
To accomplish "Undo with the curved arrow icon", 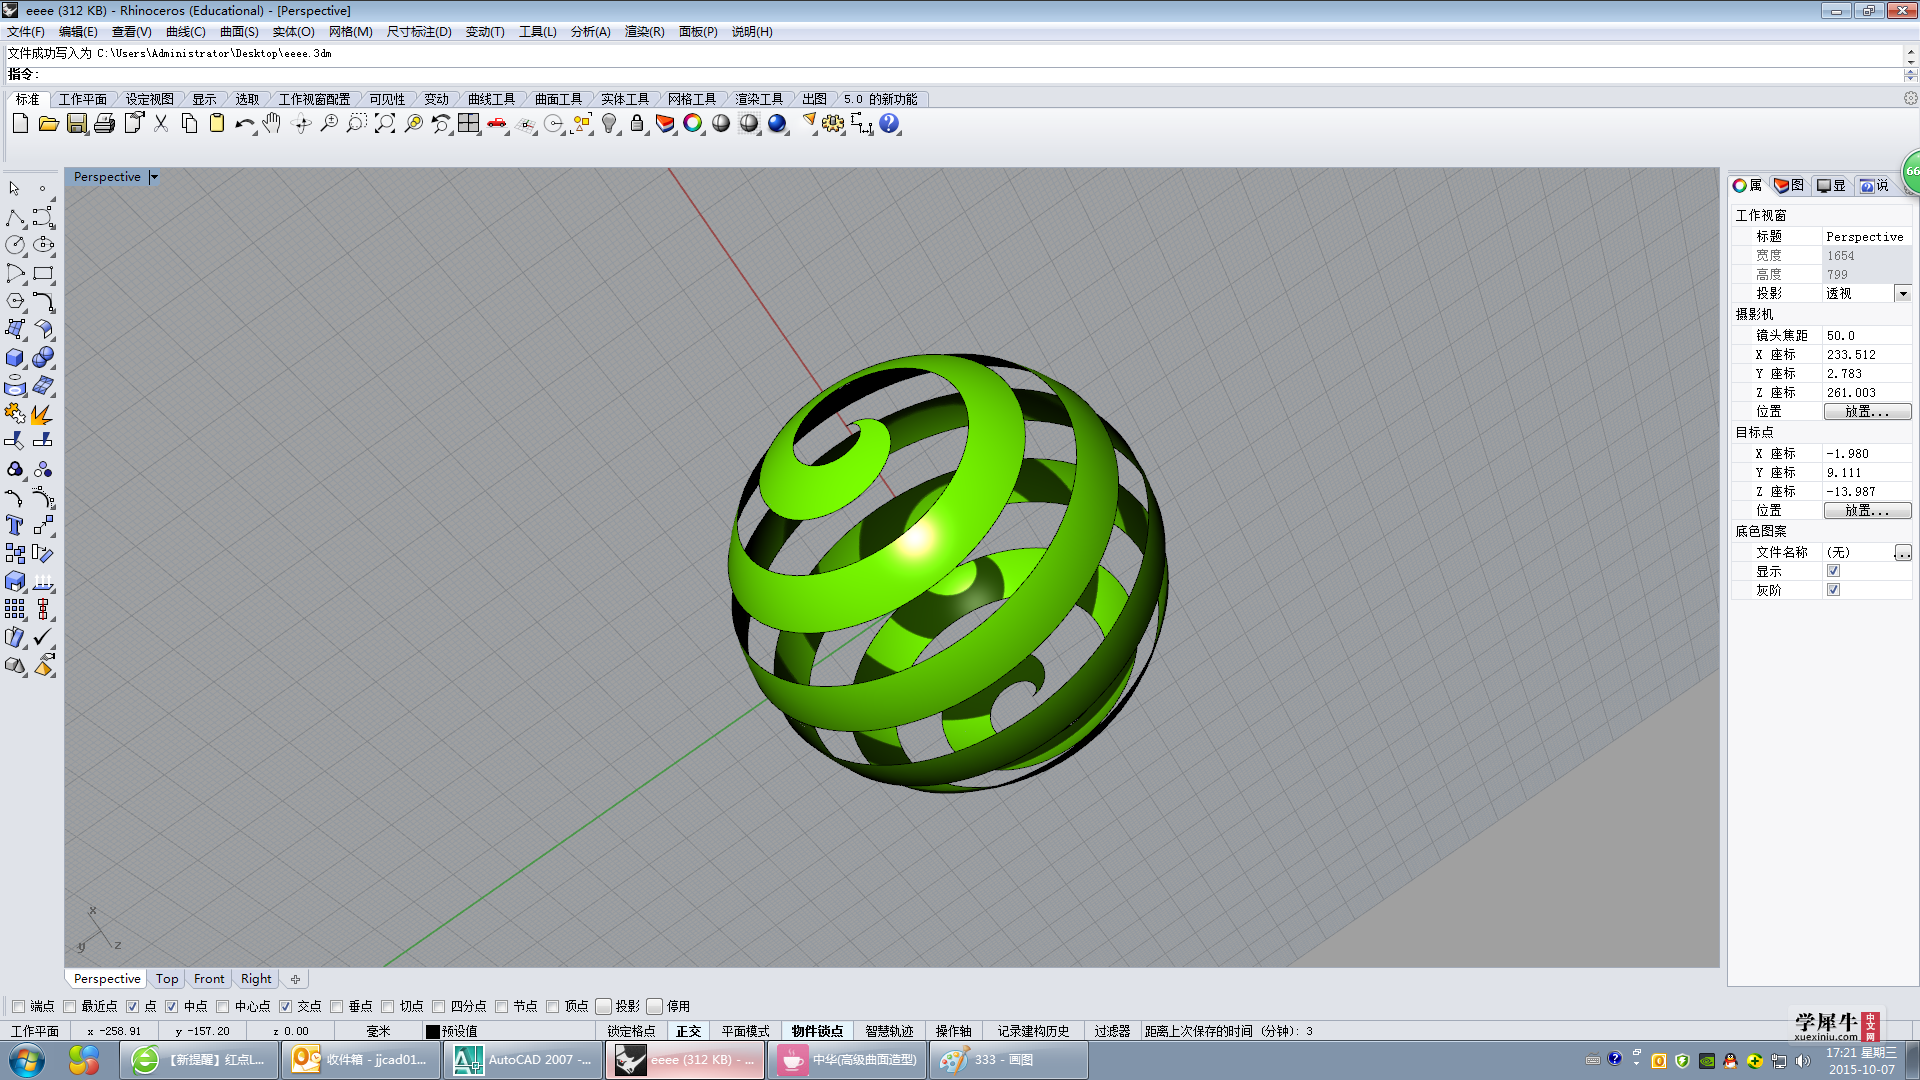I will coord(245,123).
